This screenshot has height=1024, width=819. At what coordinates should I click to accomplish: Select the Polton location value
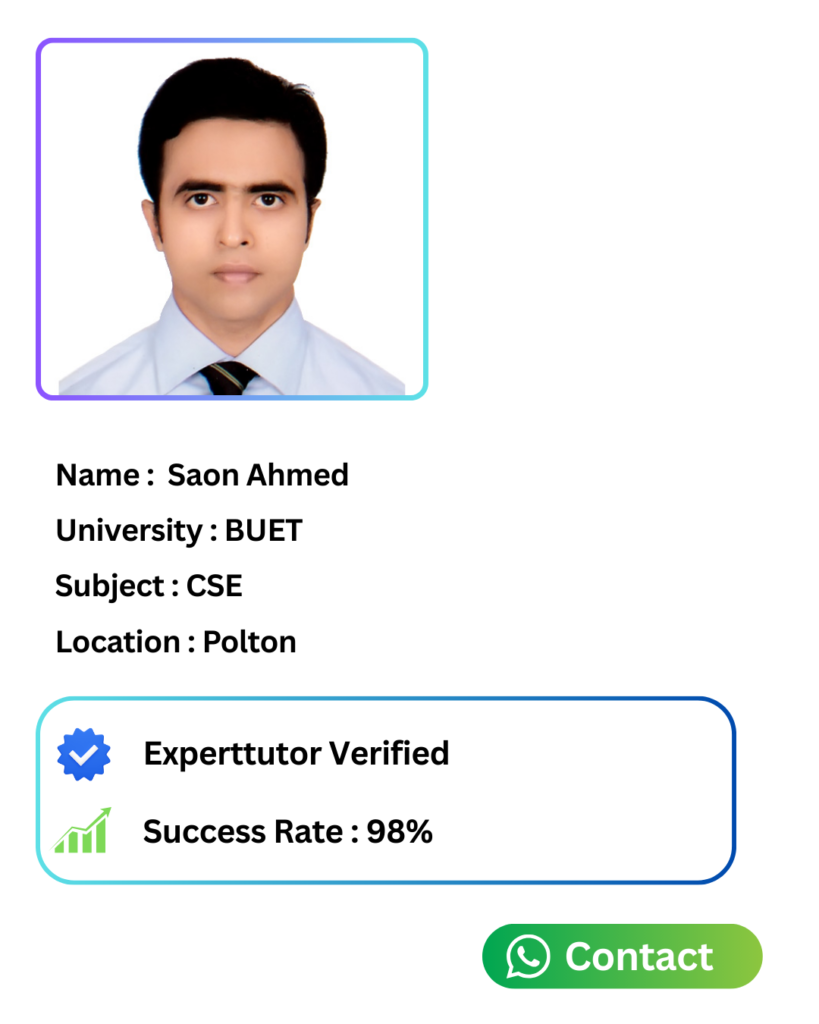[250, 642]
